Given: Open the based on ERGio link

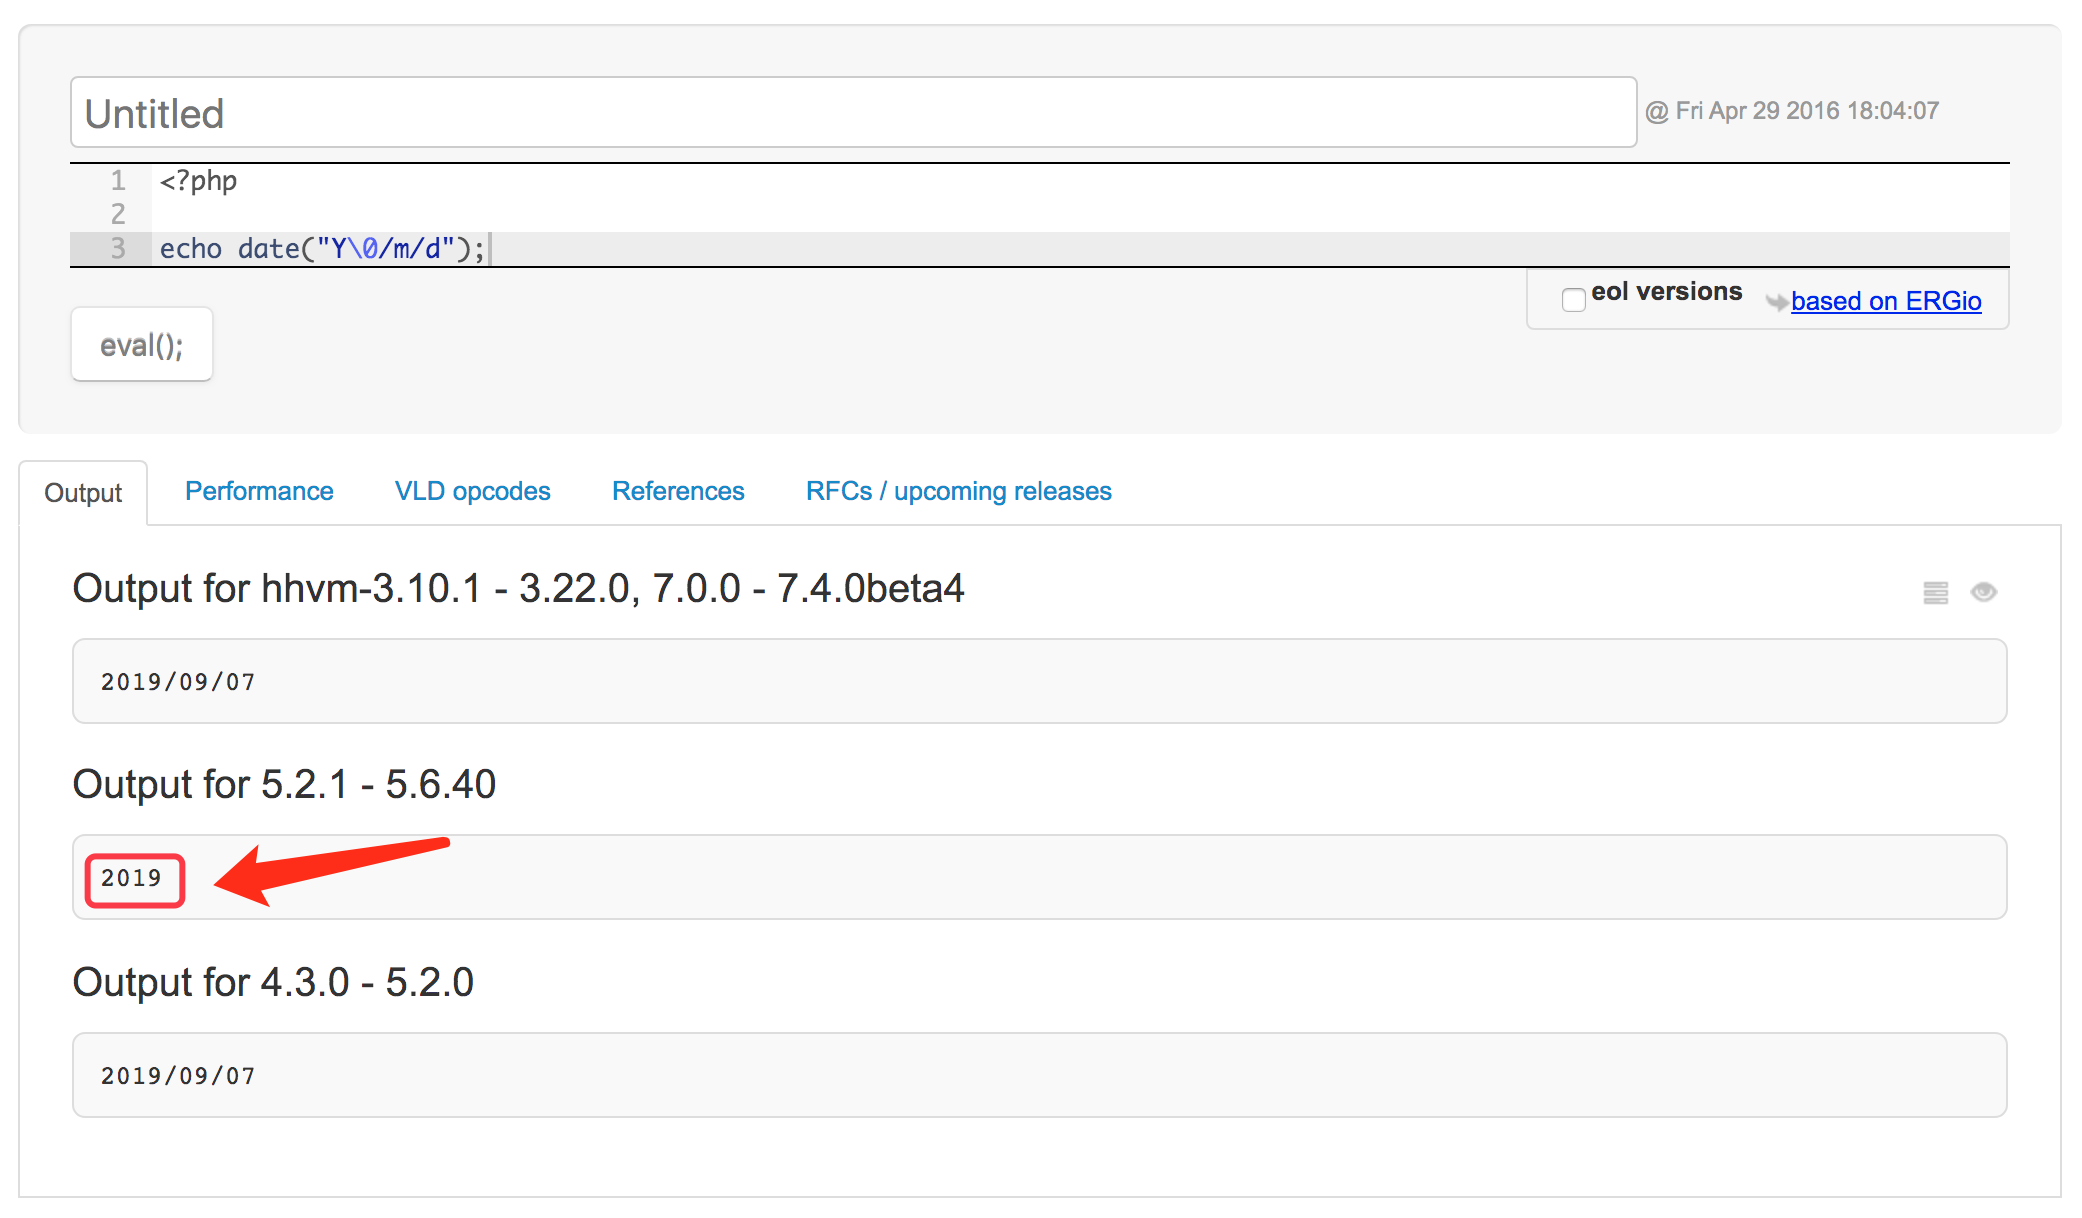Looking at the screenshot, I should pos(1886,301).
